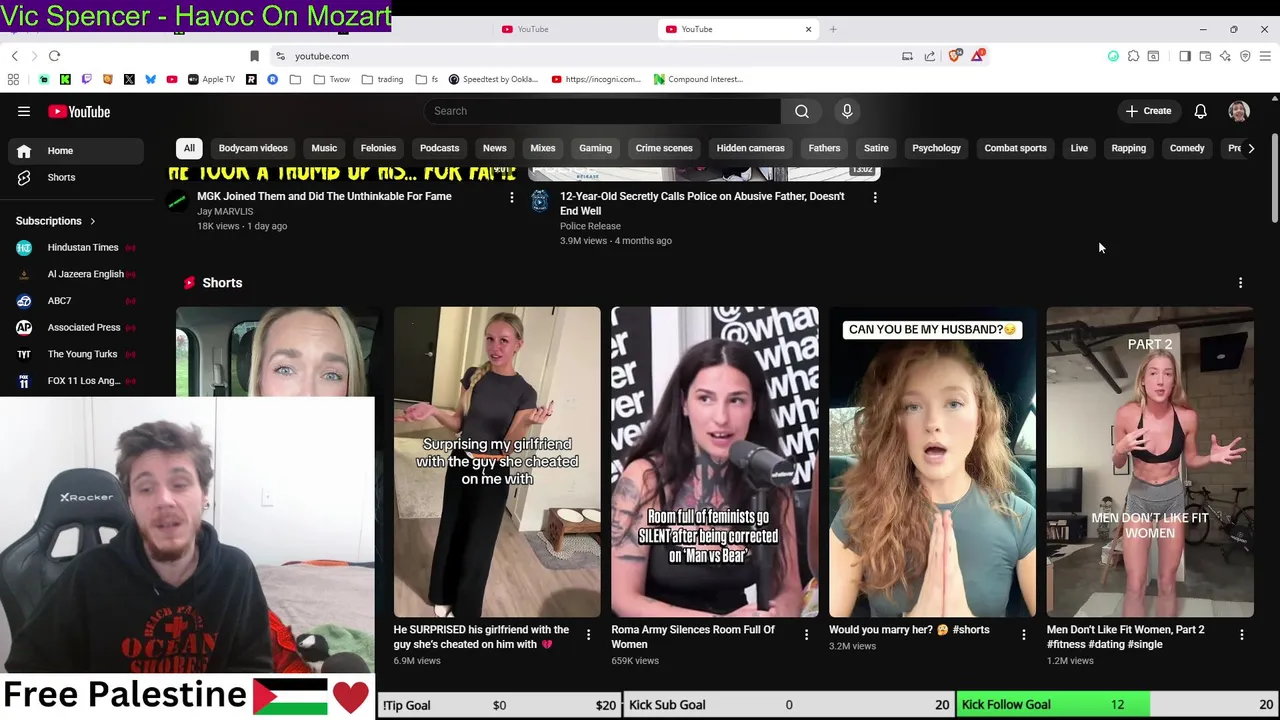Open options for He SURPRISED his girlfriend short
This screenshot has width=1280, height=720.
click(588, 635)
